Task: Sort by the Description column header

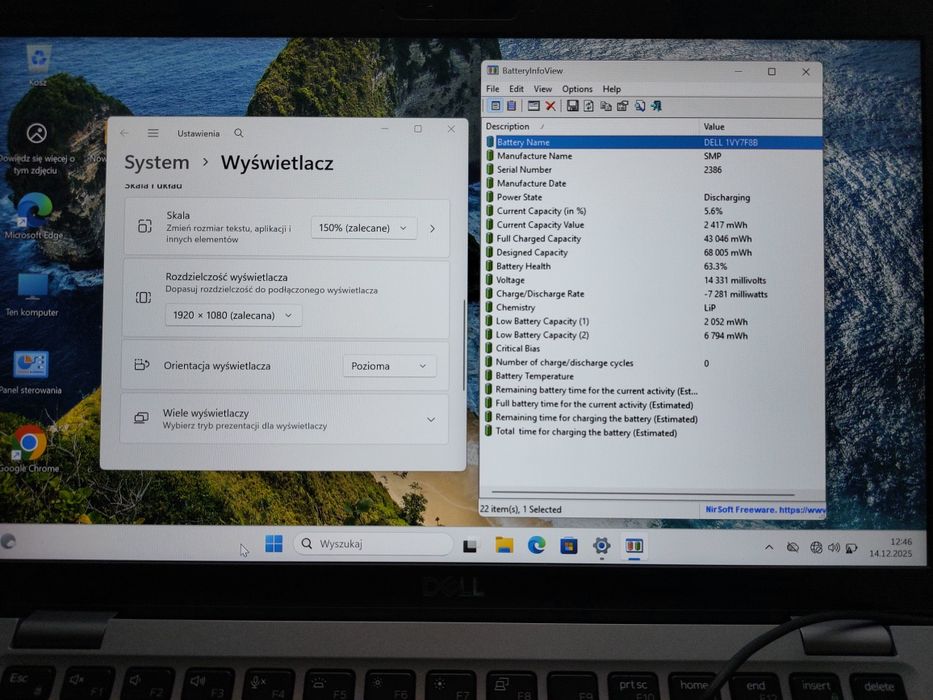Action: (x=591, y=126)
